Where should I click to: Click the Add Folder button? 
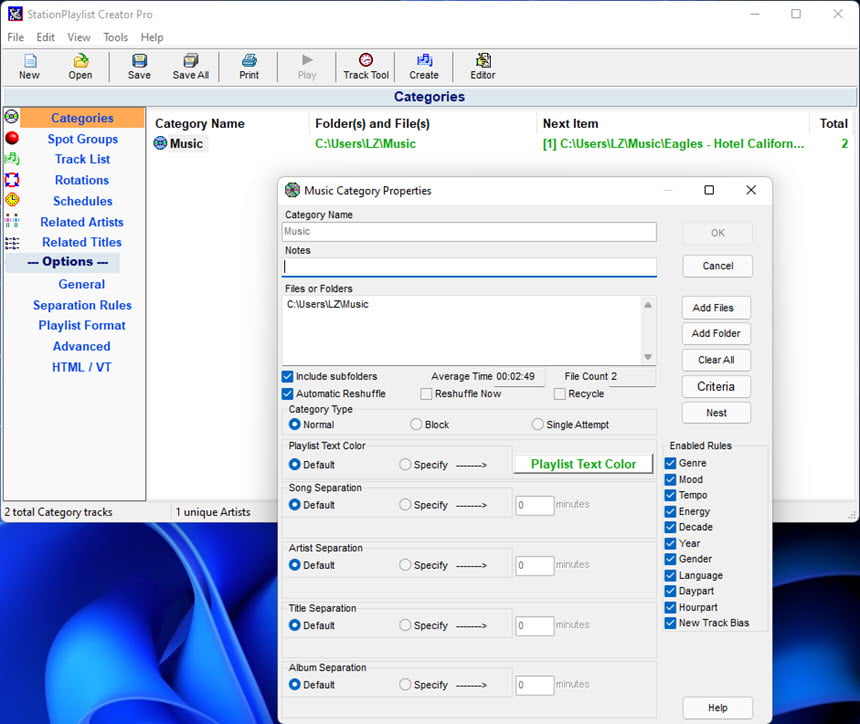click(716, 333)
